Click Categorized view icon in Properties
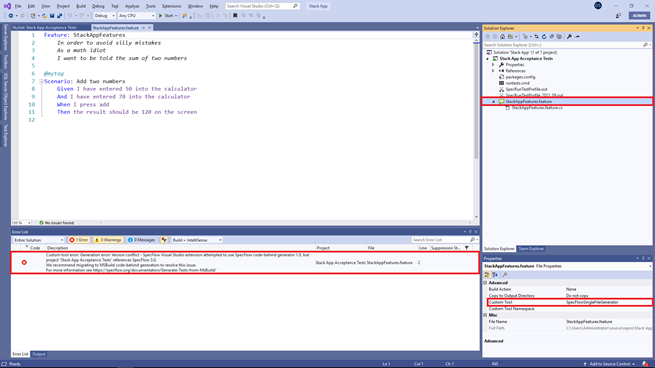This screenshot has height=368, width=655. [487, 274]
